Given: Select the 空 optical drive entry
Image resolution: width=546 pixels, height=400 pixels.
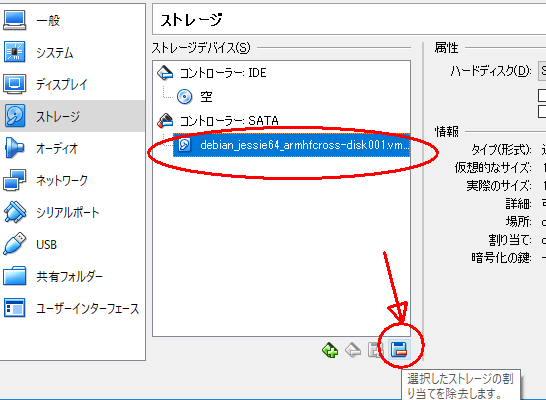Looking at the screenshot, I should 206,97.
